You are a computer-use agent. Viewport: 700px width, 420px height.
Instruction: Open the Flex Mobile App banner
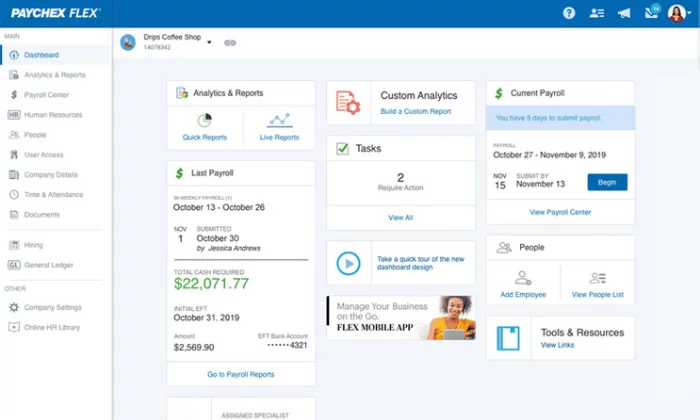(401, 318)
